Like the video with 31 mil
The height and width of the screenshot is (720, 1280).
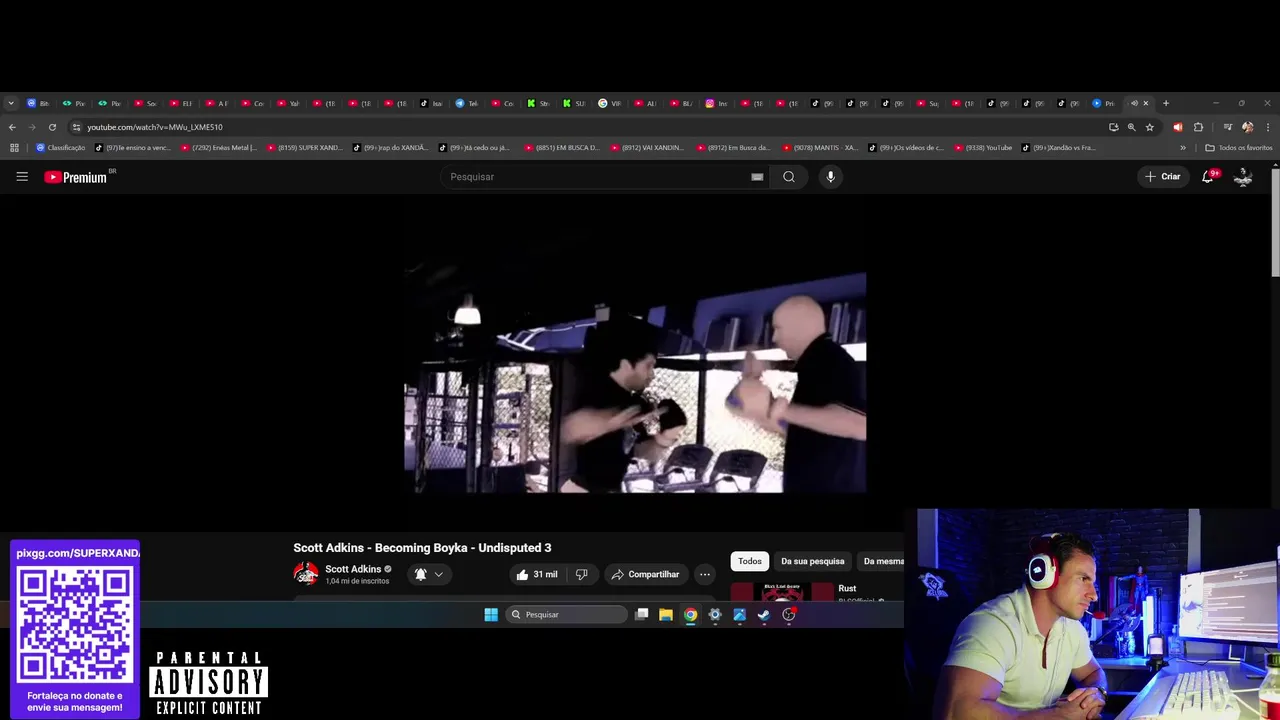pyautogui.click(x=536, y=574)
